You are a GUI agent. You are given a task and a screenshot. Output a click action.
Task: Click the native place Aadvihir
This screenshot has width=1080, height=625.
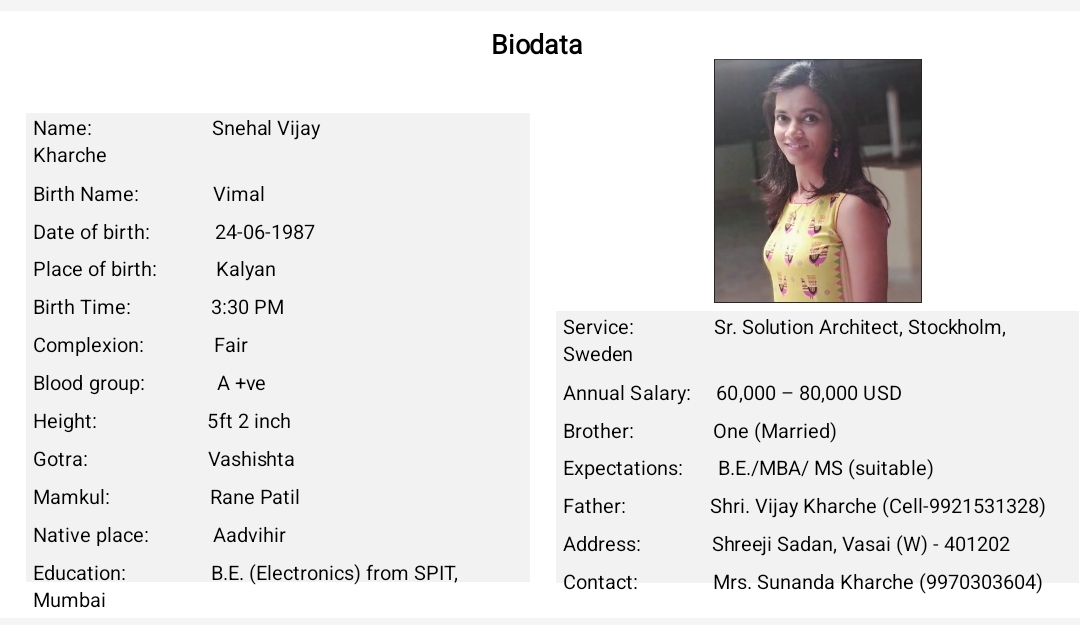(x=249, y=535)
